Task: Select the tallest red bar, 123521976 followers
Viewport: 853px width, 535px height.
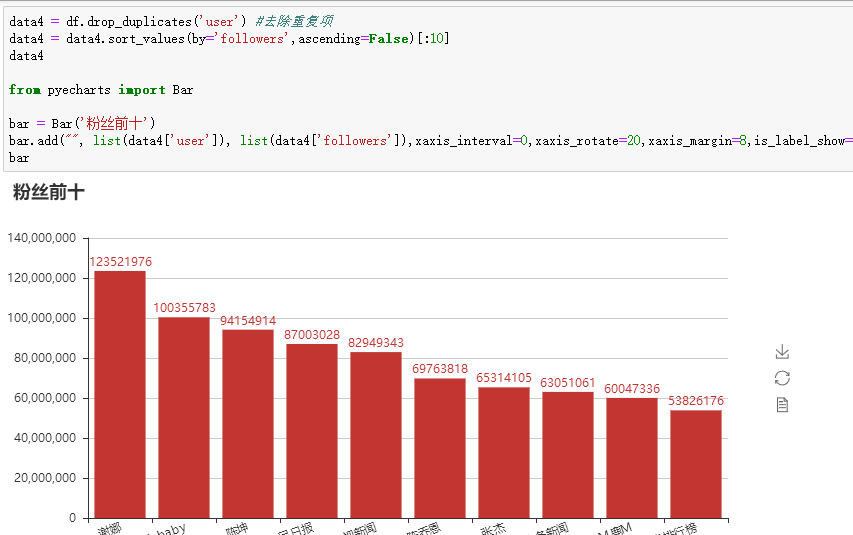Action: [x=120, y=395]
